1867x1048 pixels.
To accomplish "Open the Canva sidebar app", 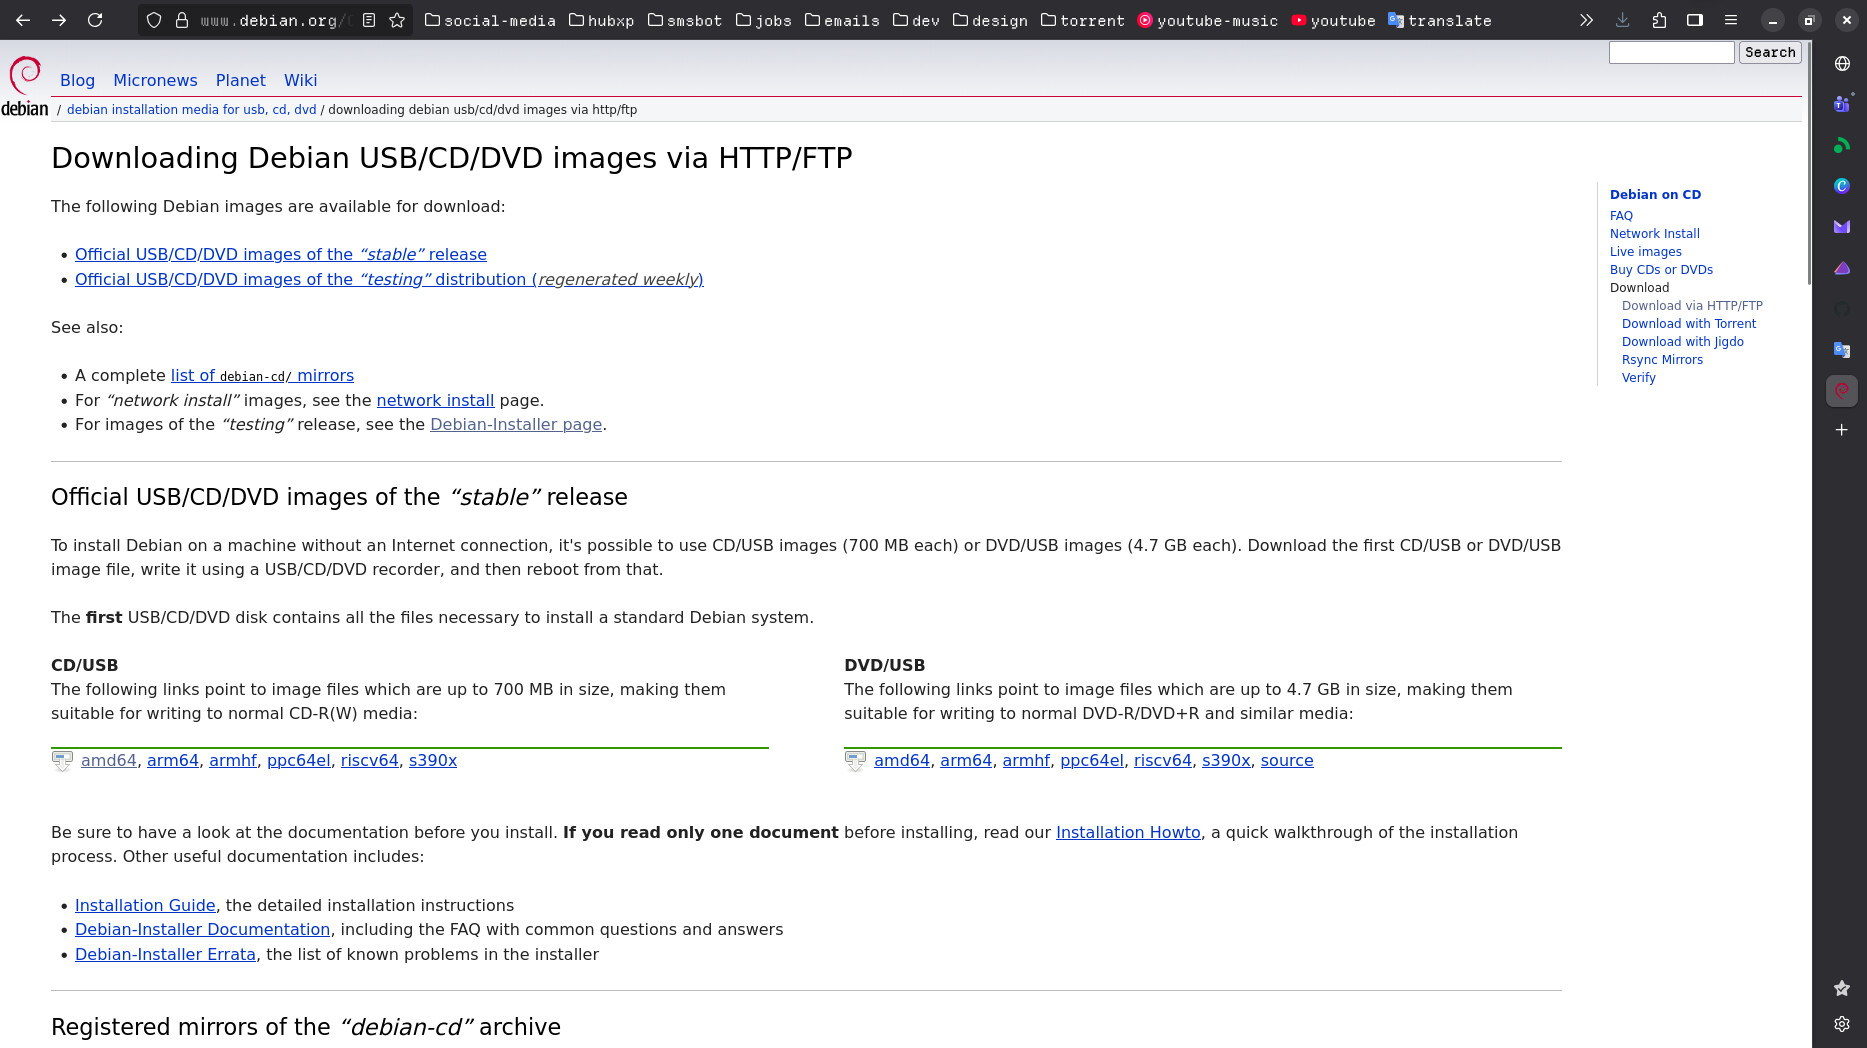I will point(1841,186).
